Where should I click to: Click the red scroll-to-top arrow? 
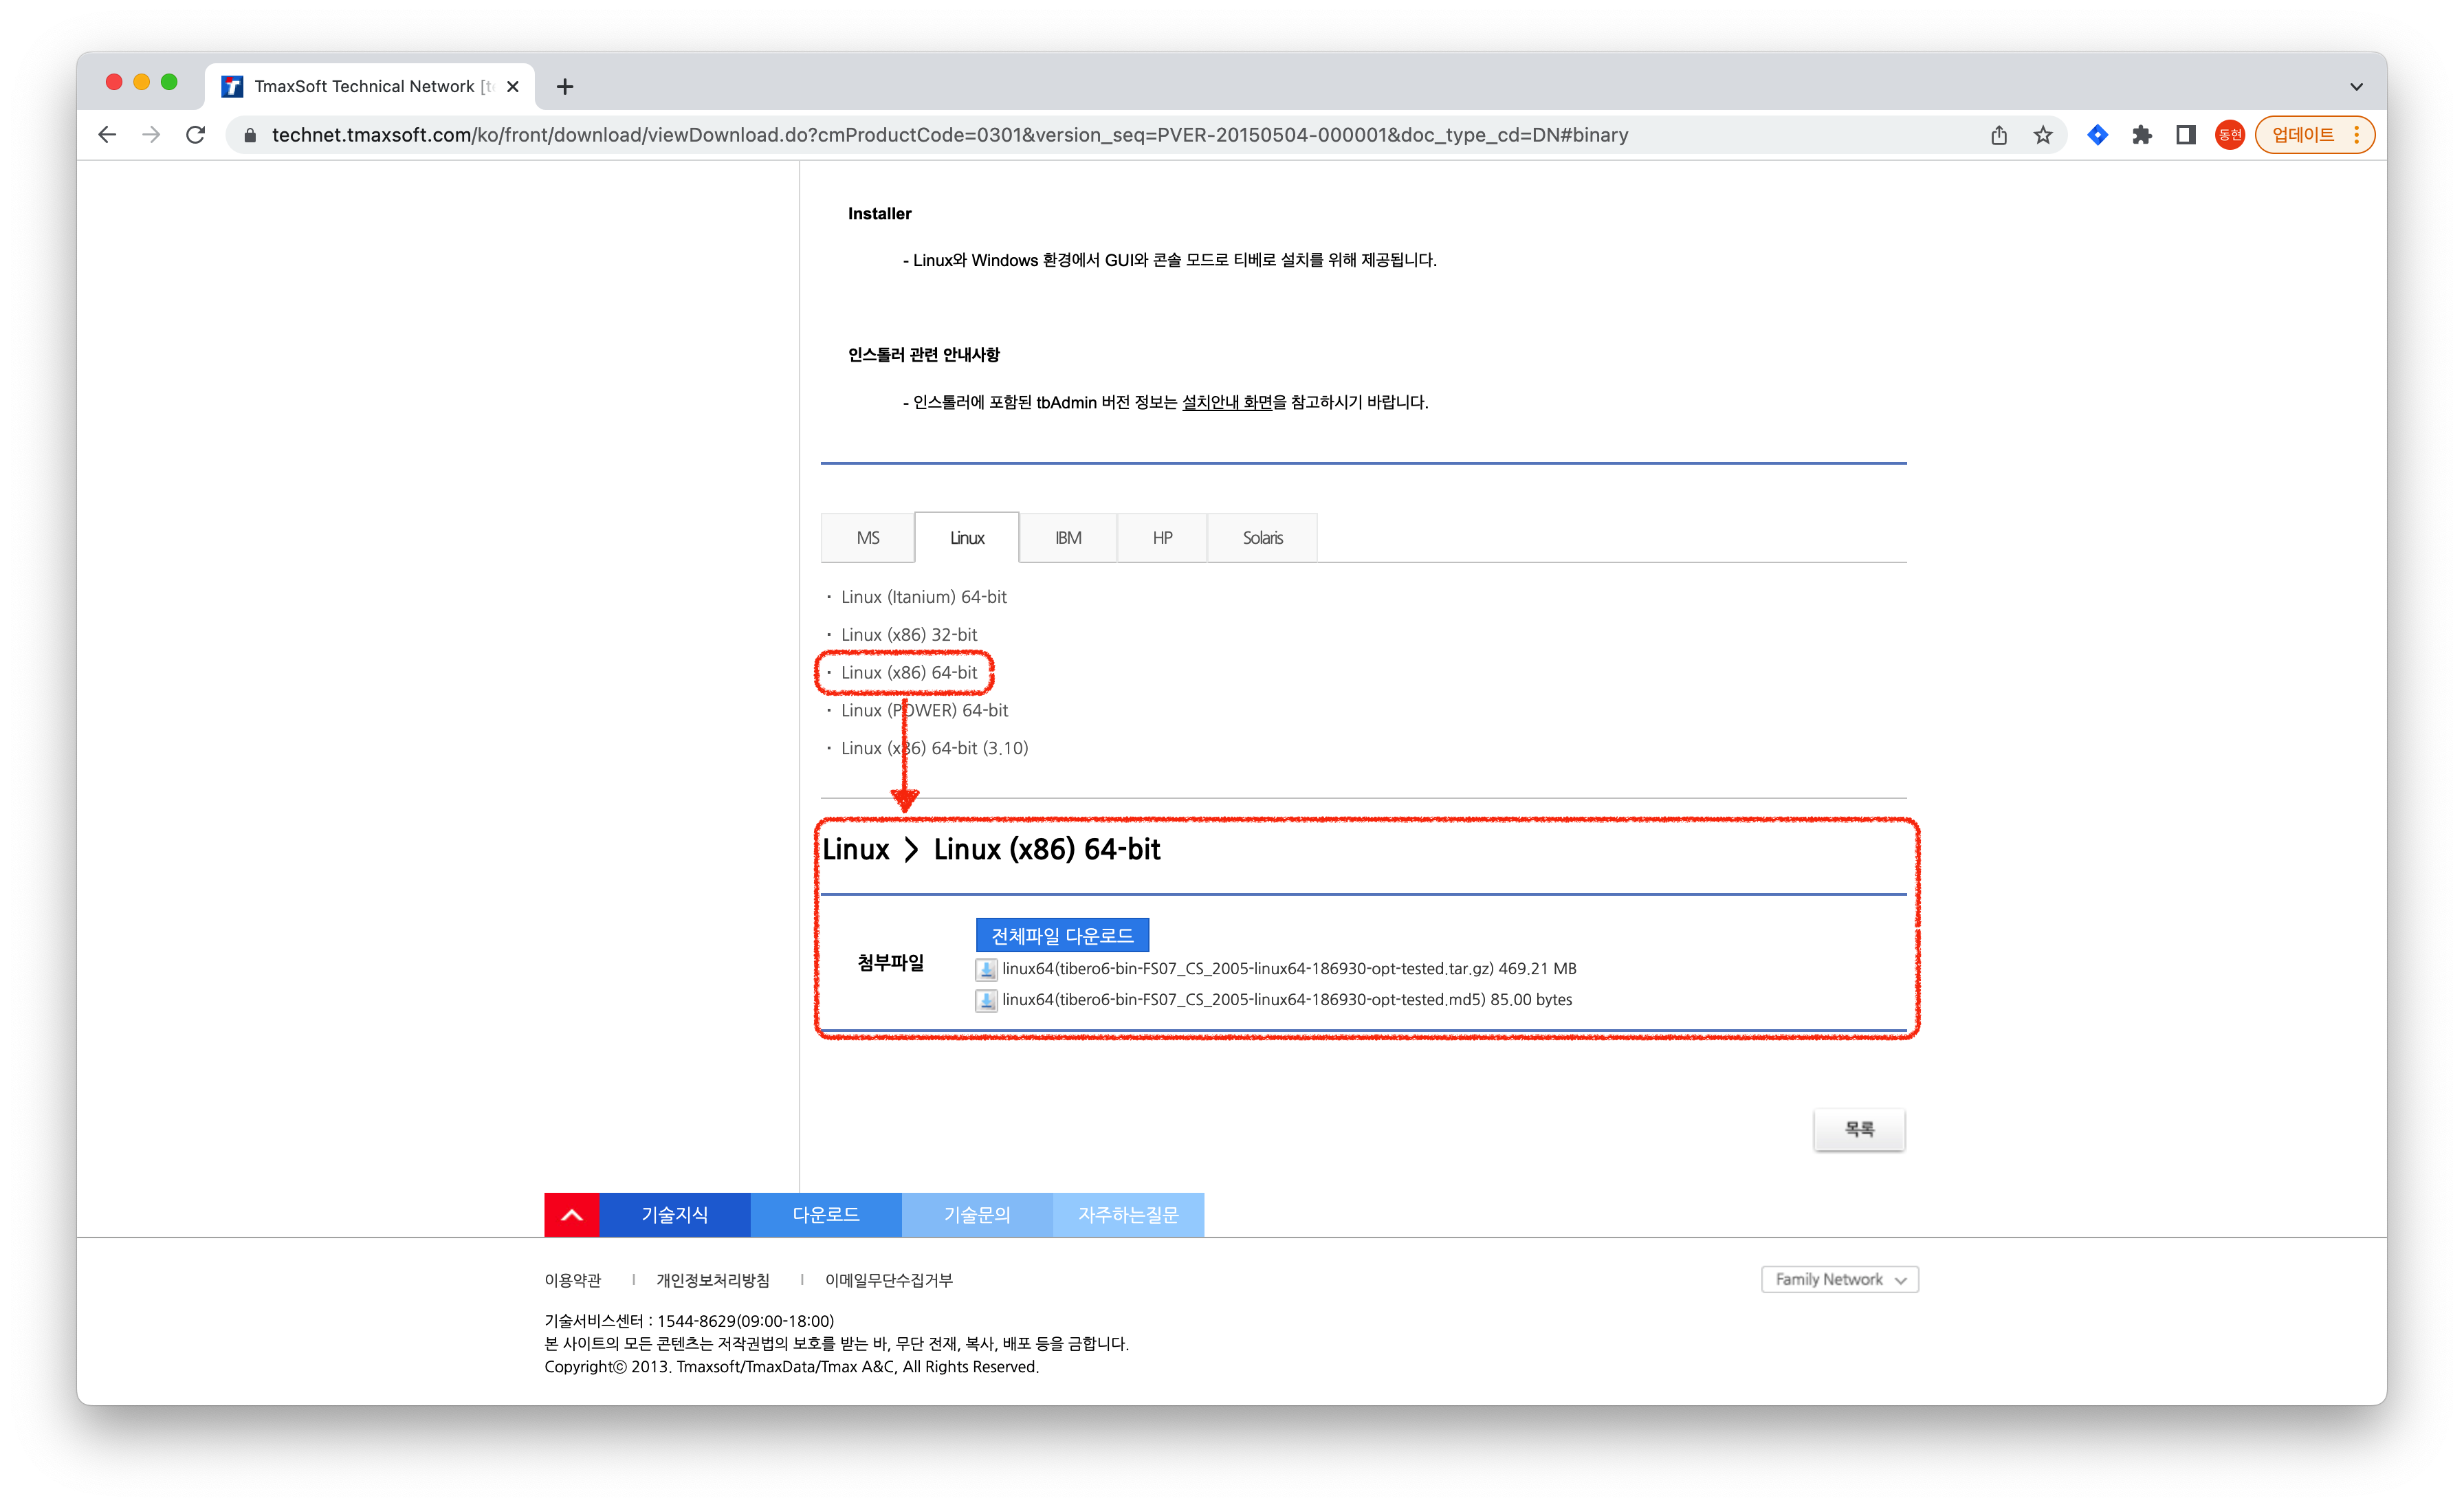(x=572, y=1215)
